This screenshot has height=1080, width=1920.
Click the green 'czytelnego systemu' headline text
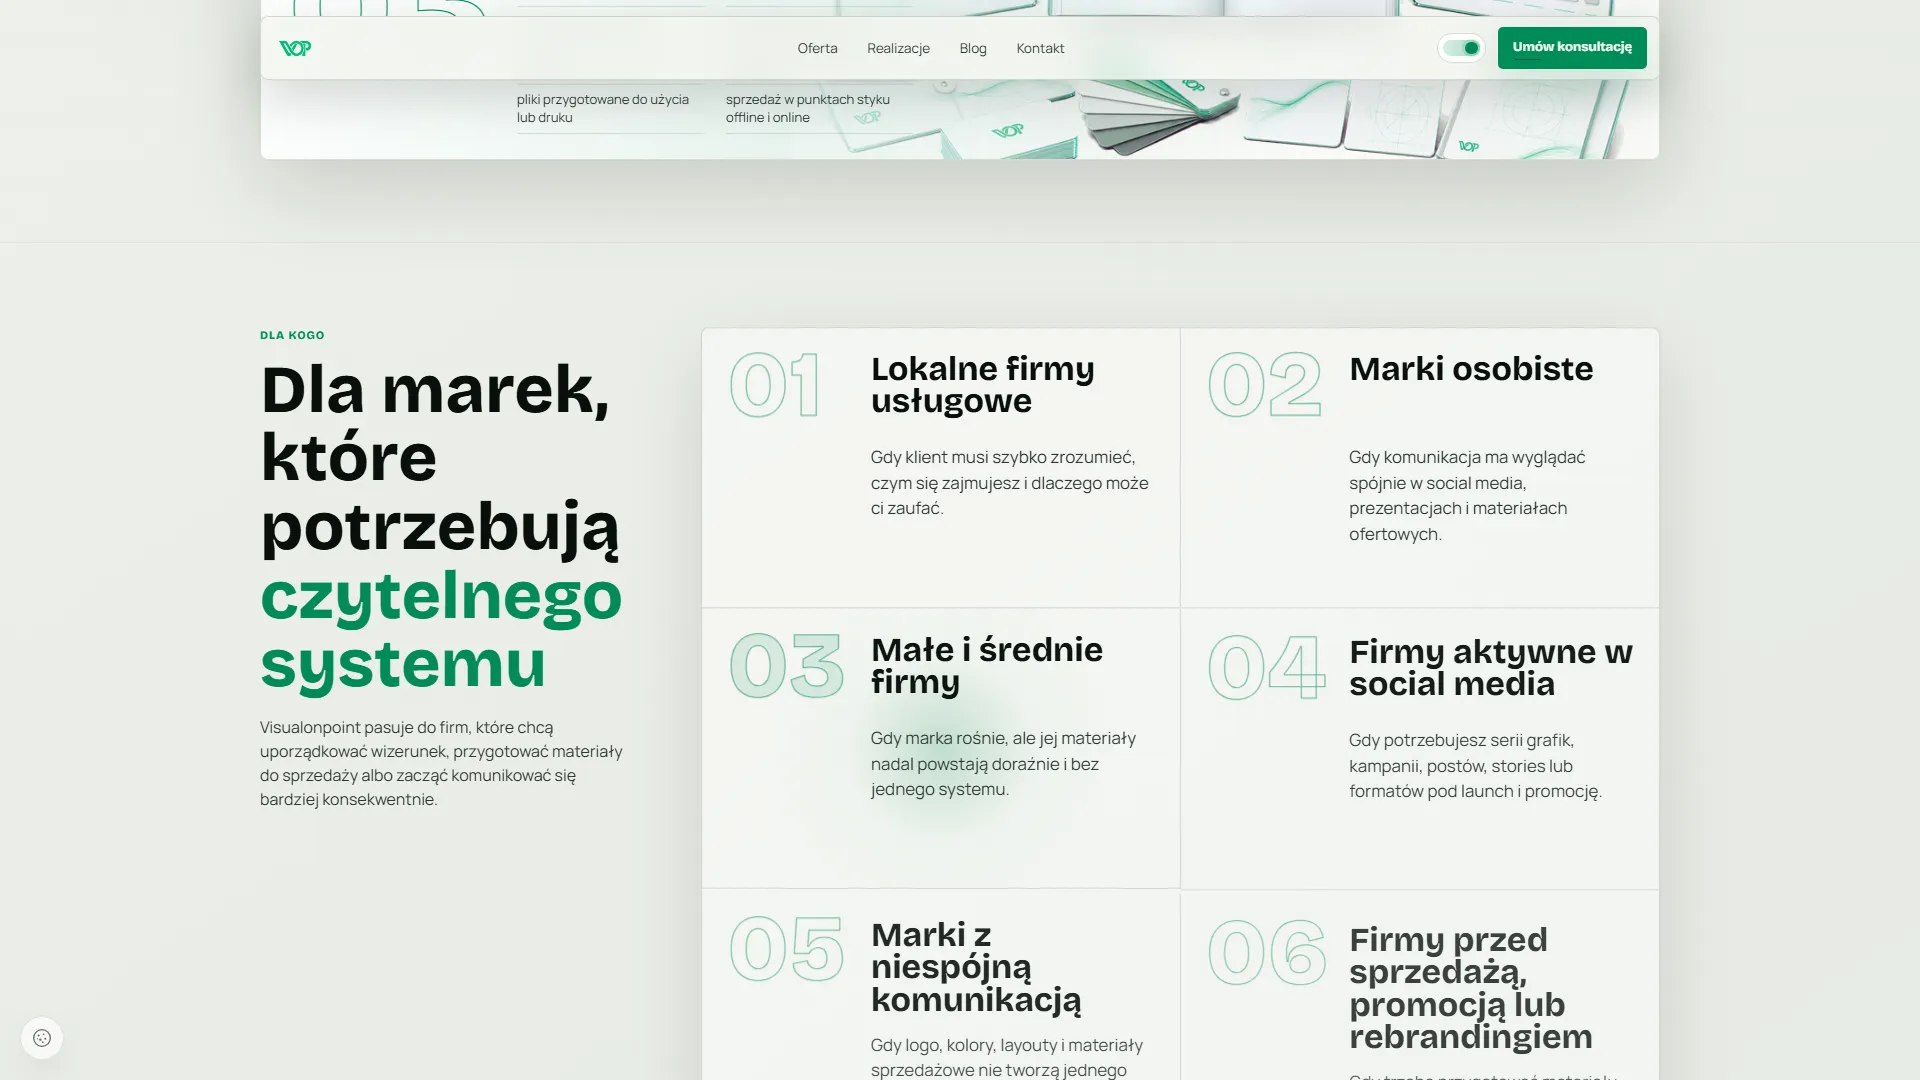pos(441,629)
